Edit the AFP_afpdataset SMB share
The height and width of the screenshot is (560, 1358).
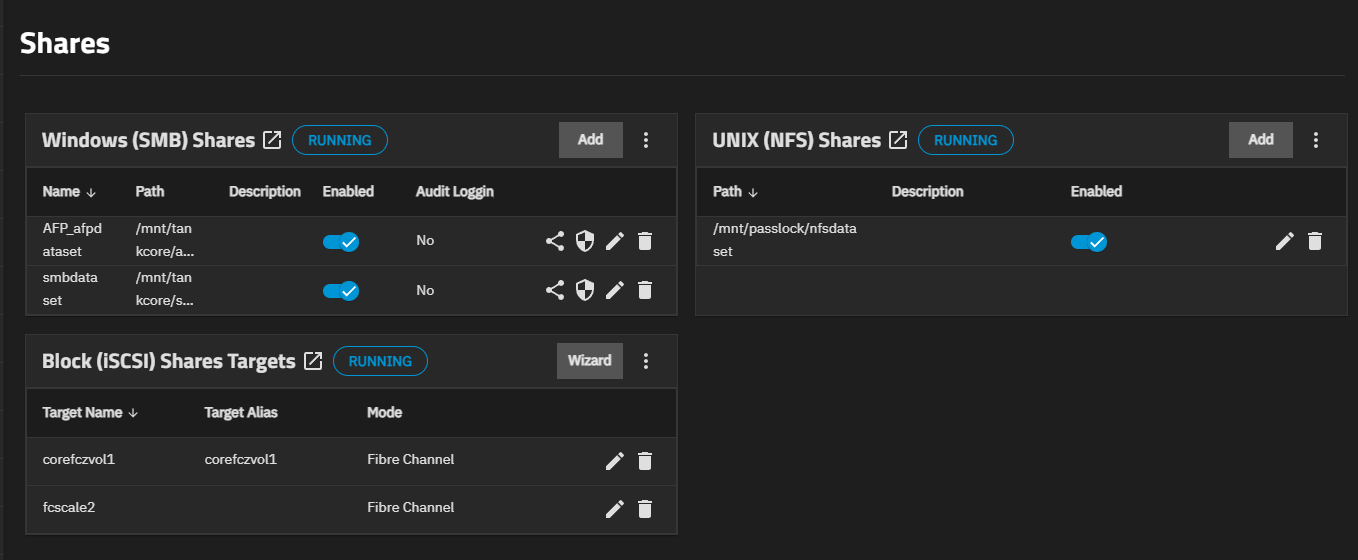pyautogui.click(x=615, y=241)
